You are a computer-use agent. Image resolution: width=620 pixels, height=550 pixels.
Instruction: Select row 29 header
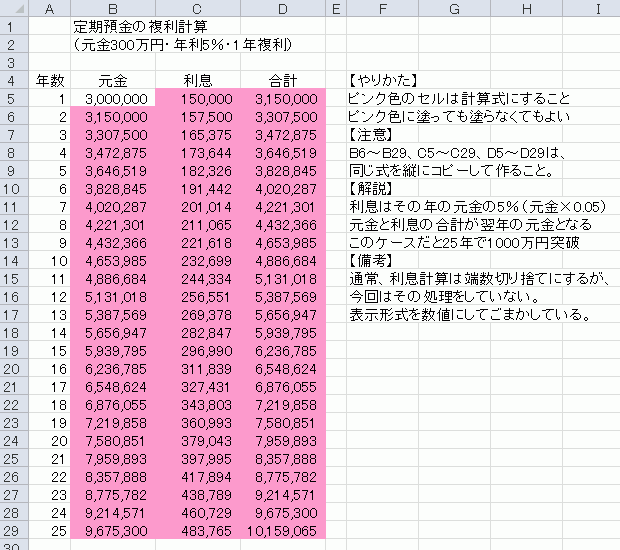[14, 531]
